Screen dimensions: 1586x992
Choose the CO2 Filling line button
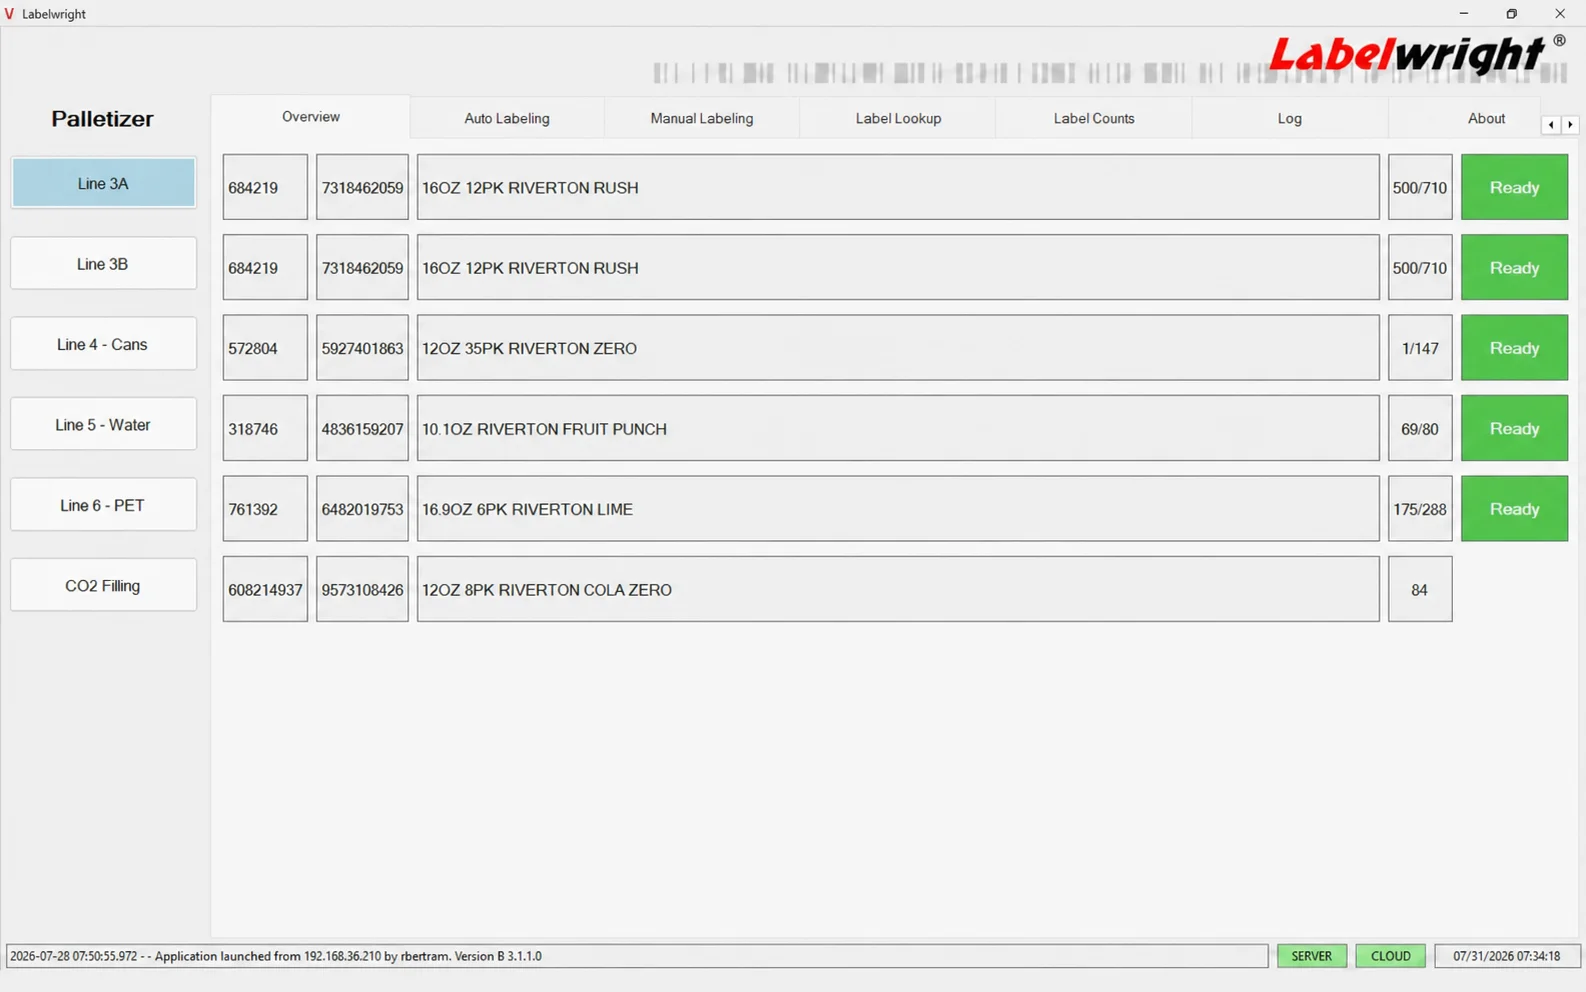pos(103,585)
